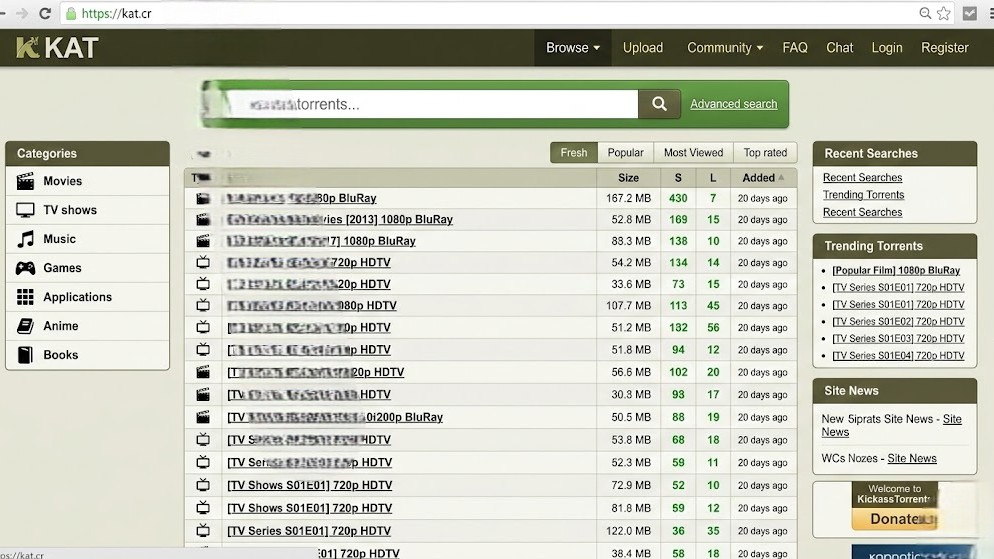Open the Advanced search link
Viewport: 994px width, 559px height.
[733, 104]
